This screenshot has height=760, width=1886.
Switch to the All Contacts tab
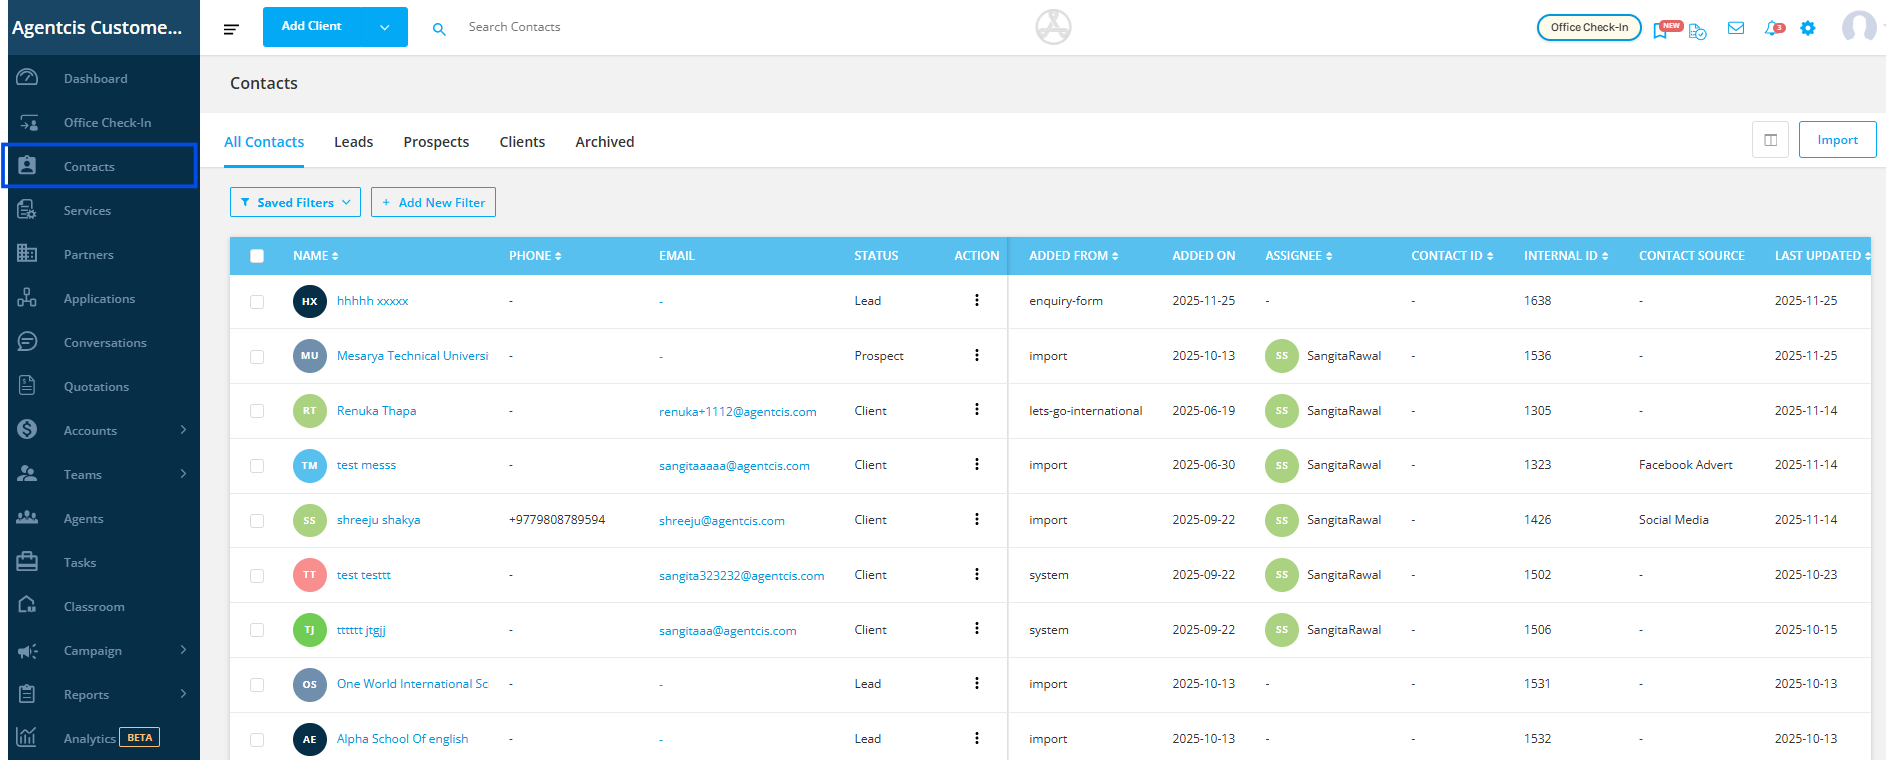pos(264,142)
